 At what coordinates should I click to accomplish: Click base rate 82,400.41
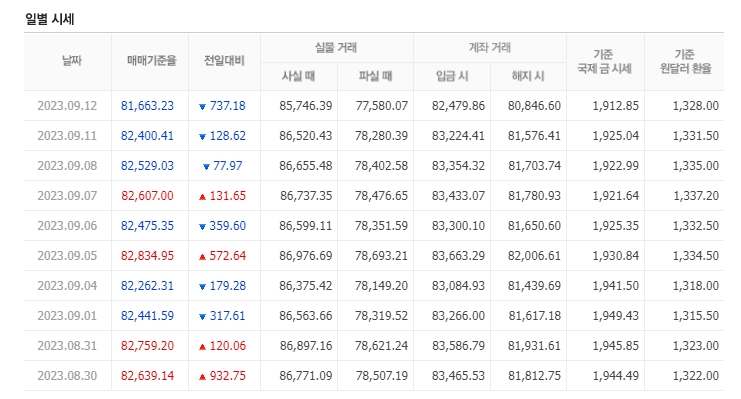pos(147,136)
